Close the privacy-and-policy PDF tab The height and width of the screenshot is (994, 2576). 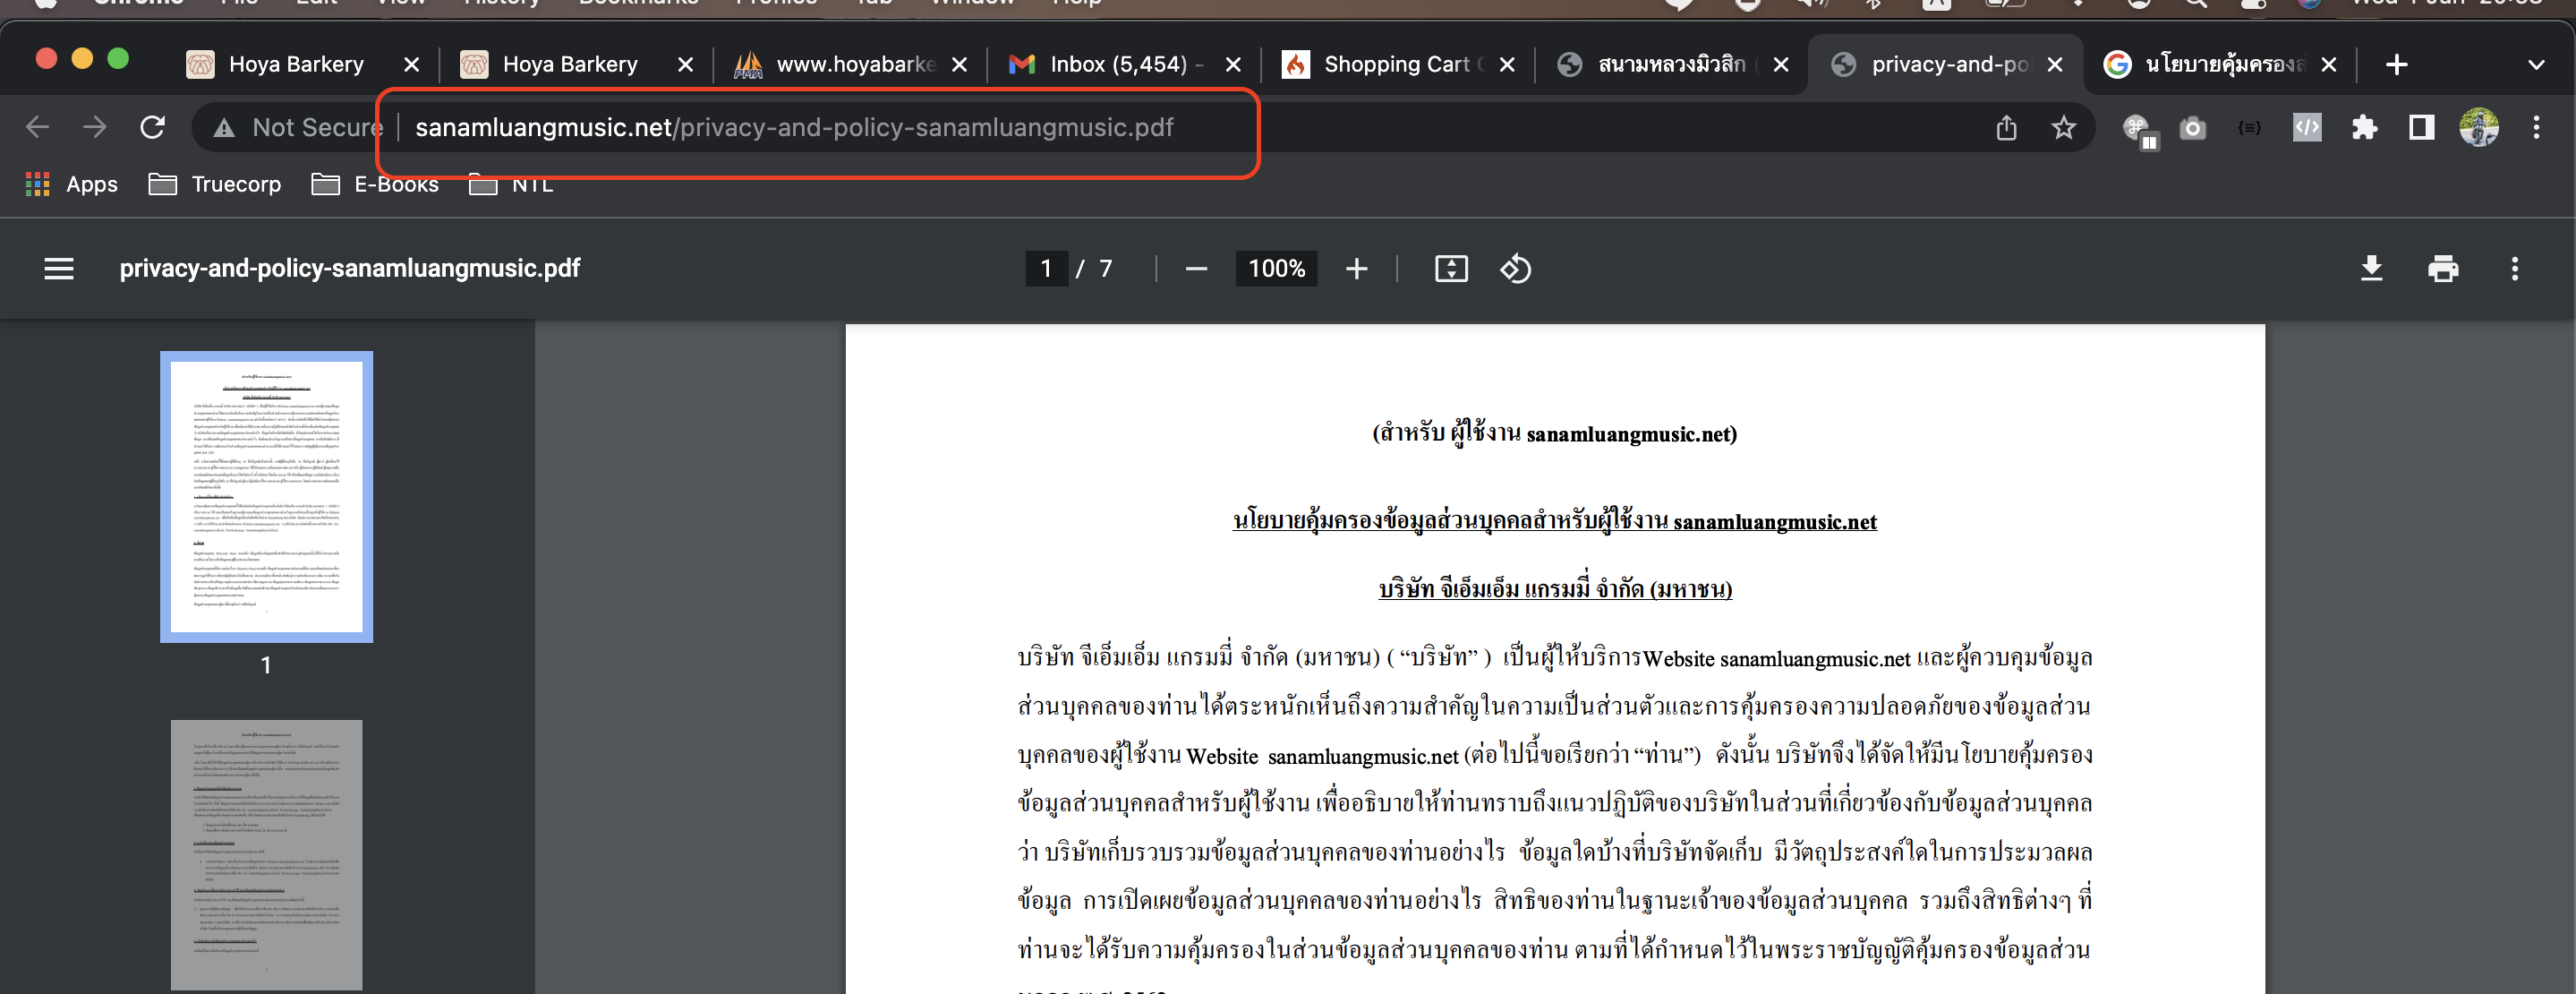pyautogui.click(x=2055, y=65)
